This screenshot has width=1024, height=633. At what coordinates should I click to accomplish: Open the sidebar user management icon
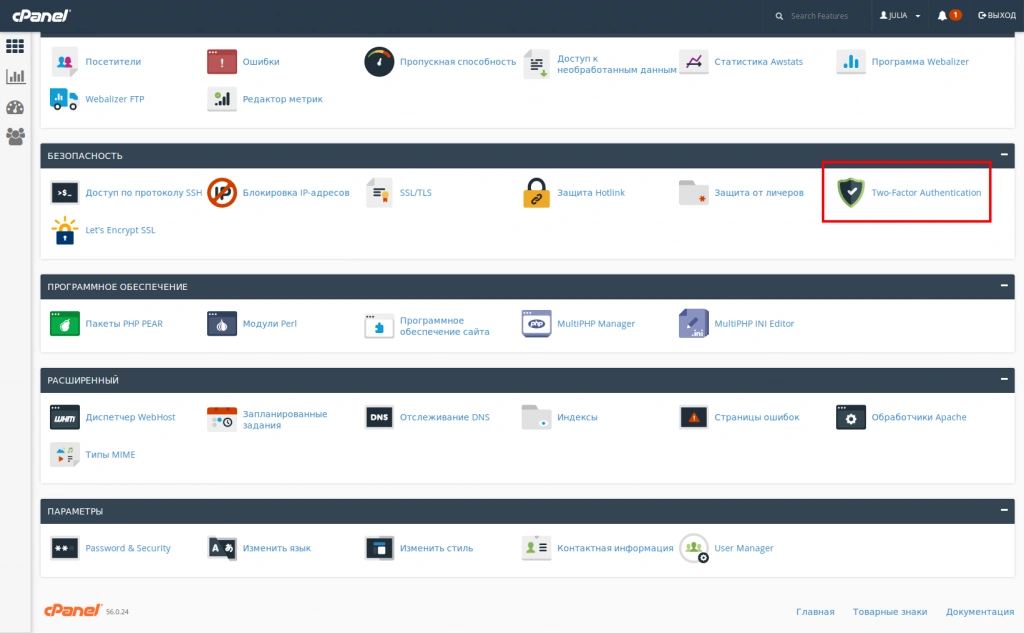(15, 137)
